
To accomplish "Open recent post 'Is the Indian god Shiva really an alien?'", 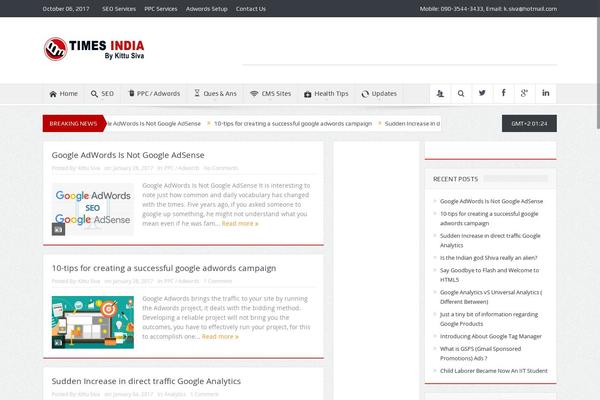I will [489, 258].
